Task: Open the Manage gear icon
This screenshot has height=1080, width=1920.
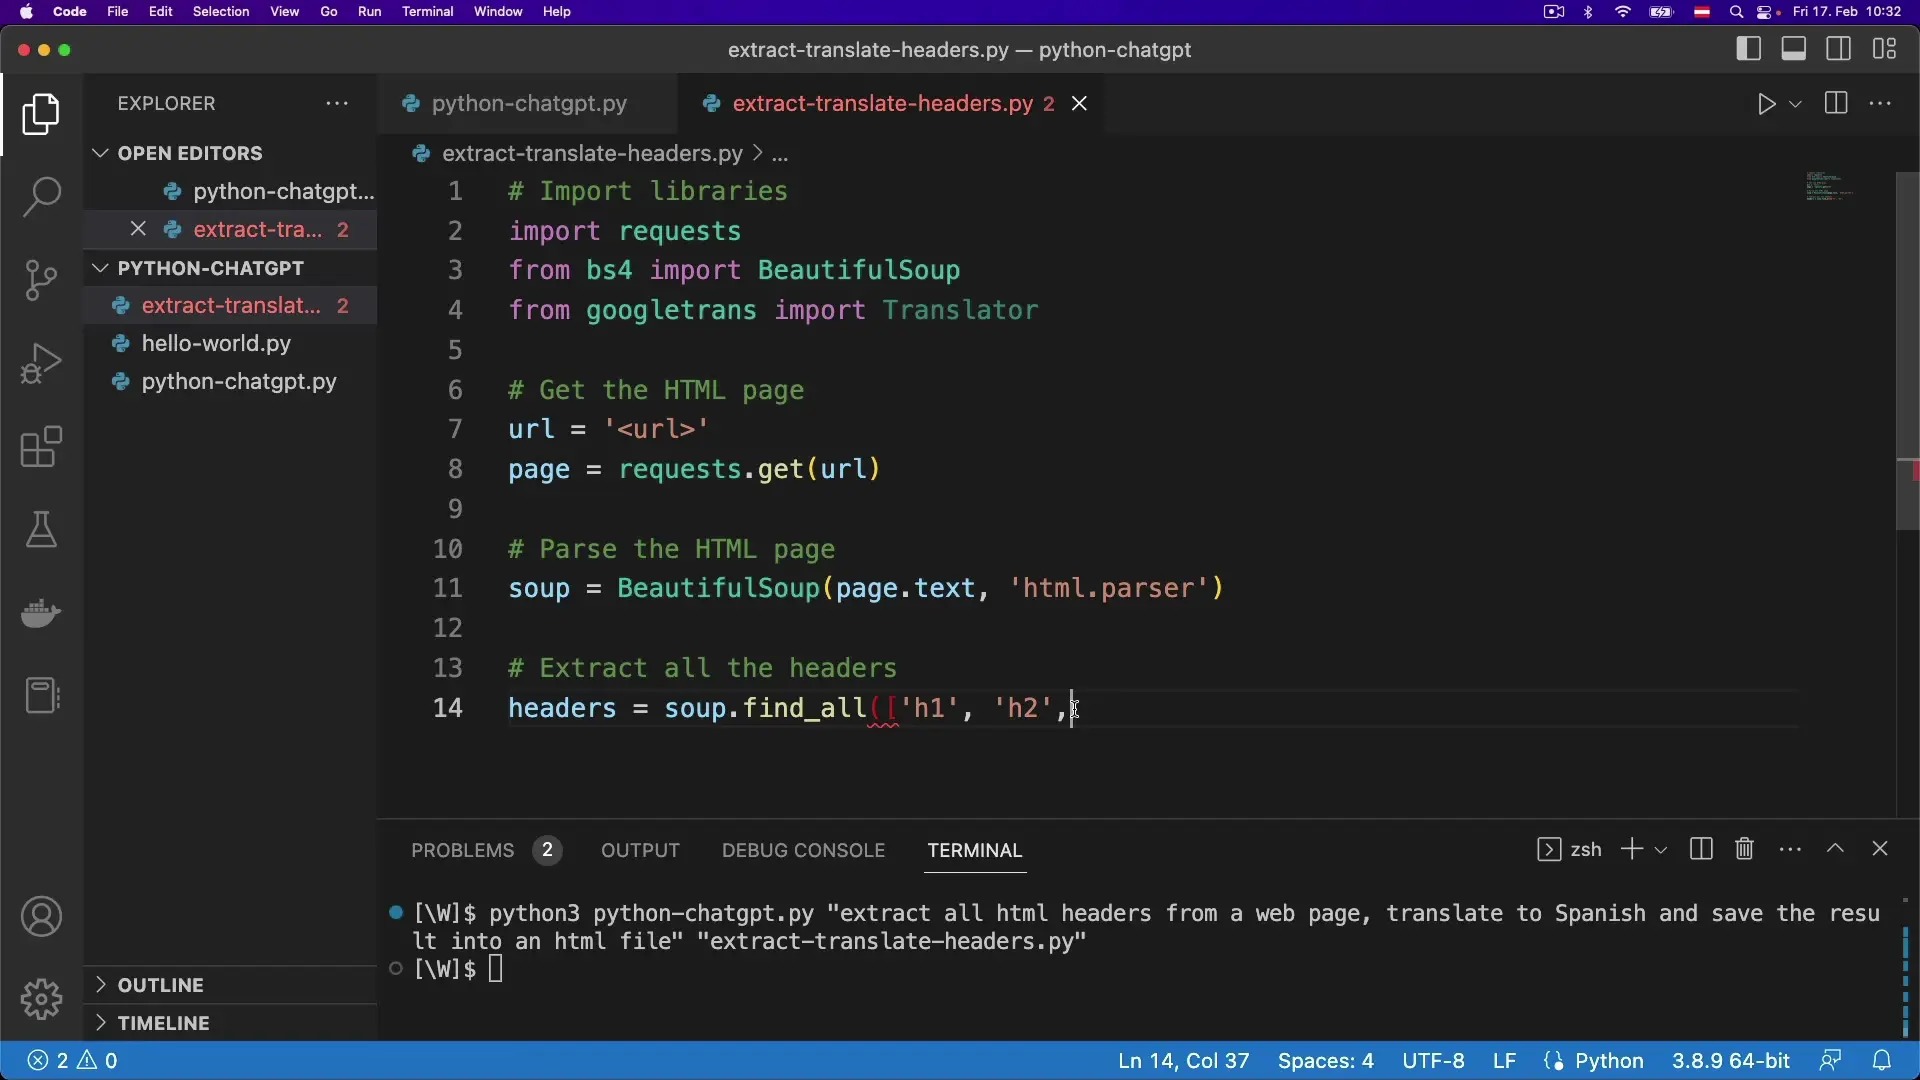Action: (x=41, y=999)
